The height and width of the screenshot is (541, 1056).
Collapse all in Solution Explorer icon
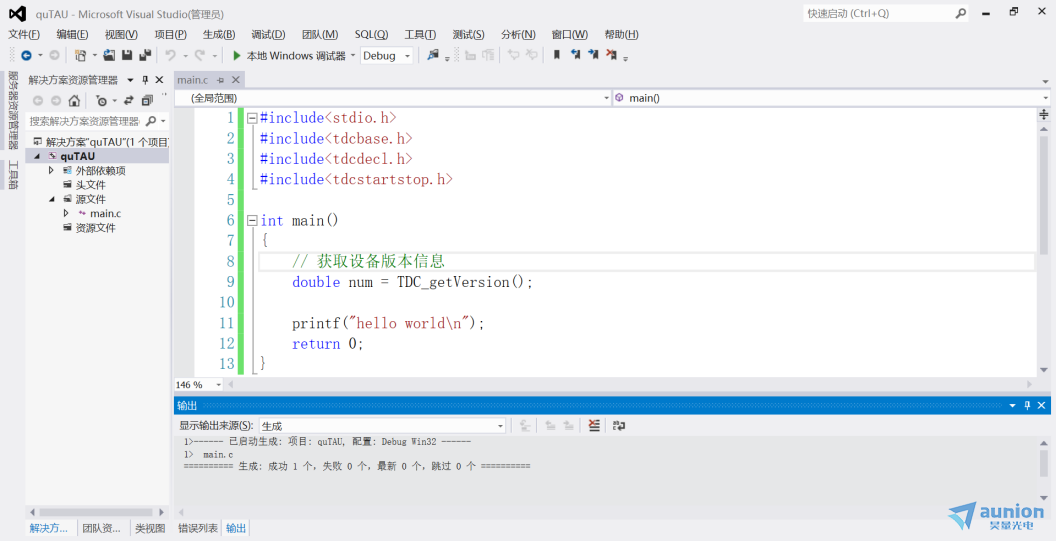[147, 101]
